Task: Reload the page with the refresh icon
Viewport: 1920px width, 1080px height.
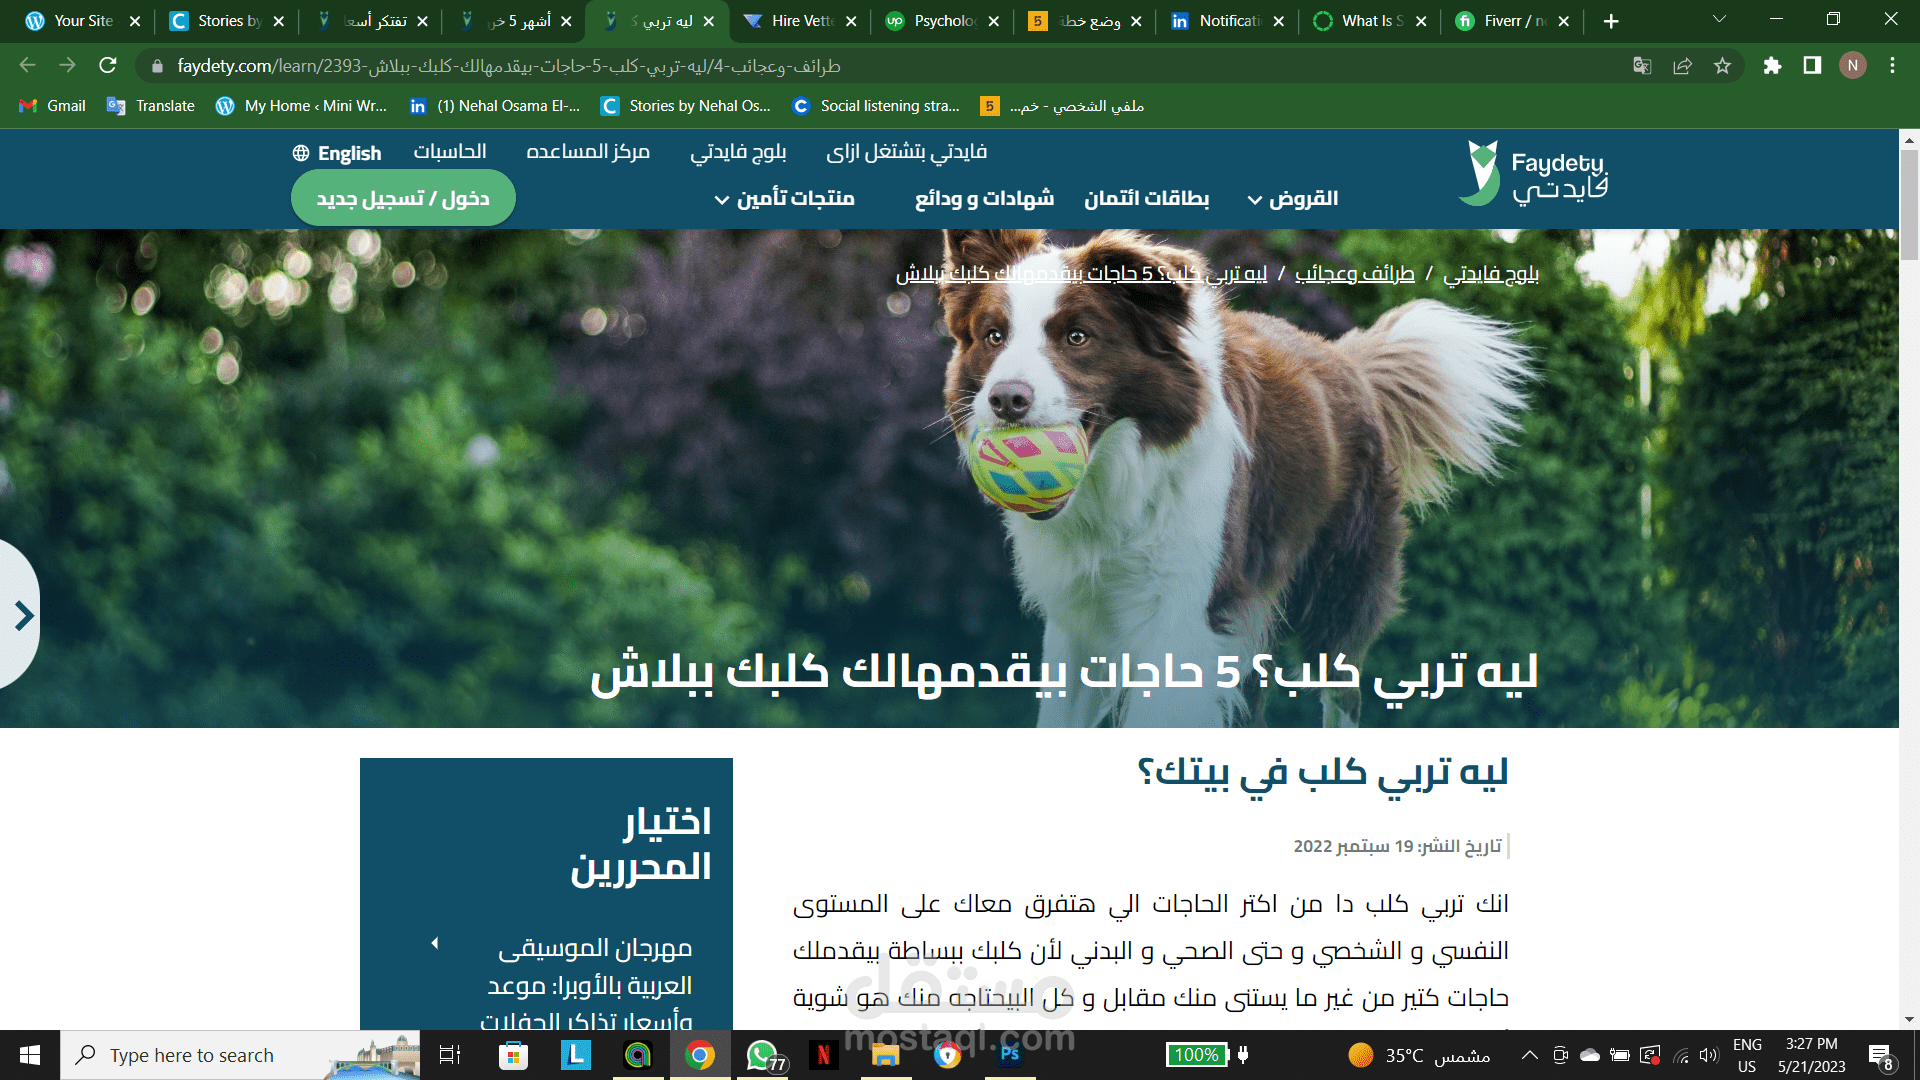Action: pyautogui.click(x=108, y=66)
